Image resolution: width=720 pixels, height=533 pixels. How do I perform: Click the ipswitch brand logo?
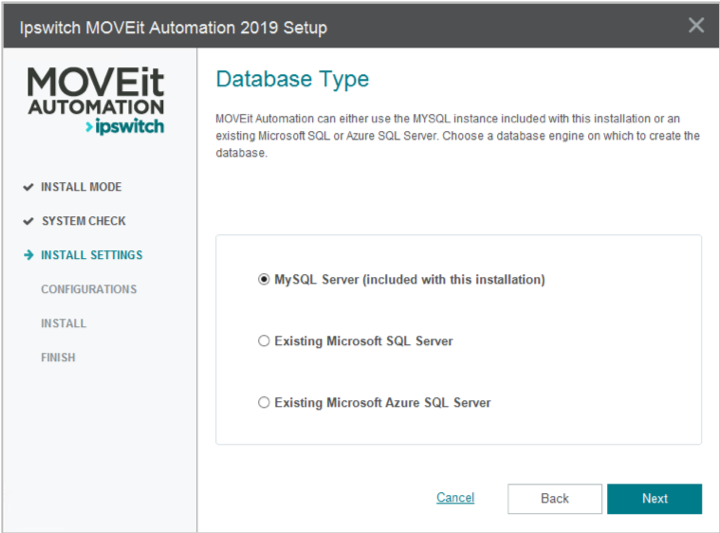(124, 127)
